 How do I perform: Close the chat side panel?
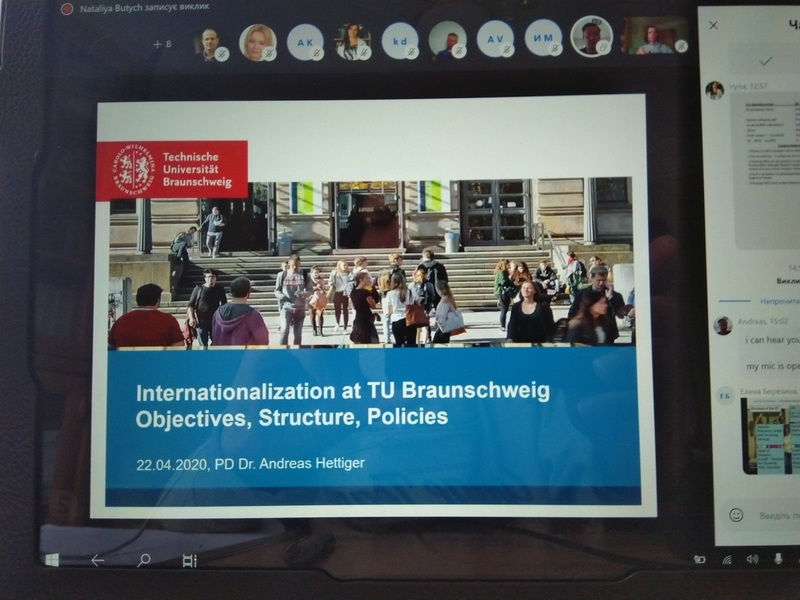pyautogui.click(x=713, y=25)
